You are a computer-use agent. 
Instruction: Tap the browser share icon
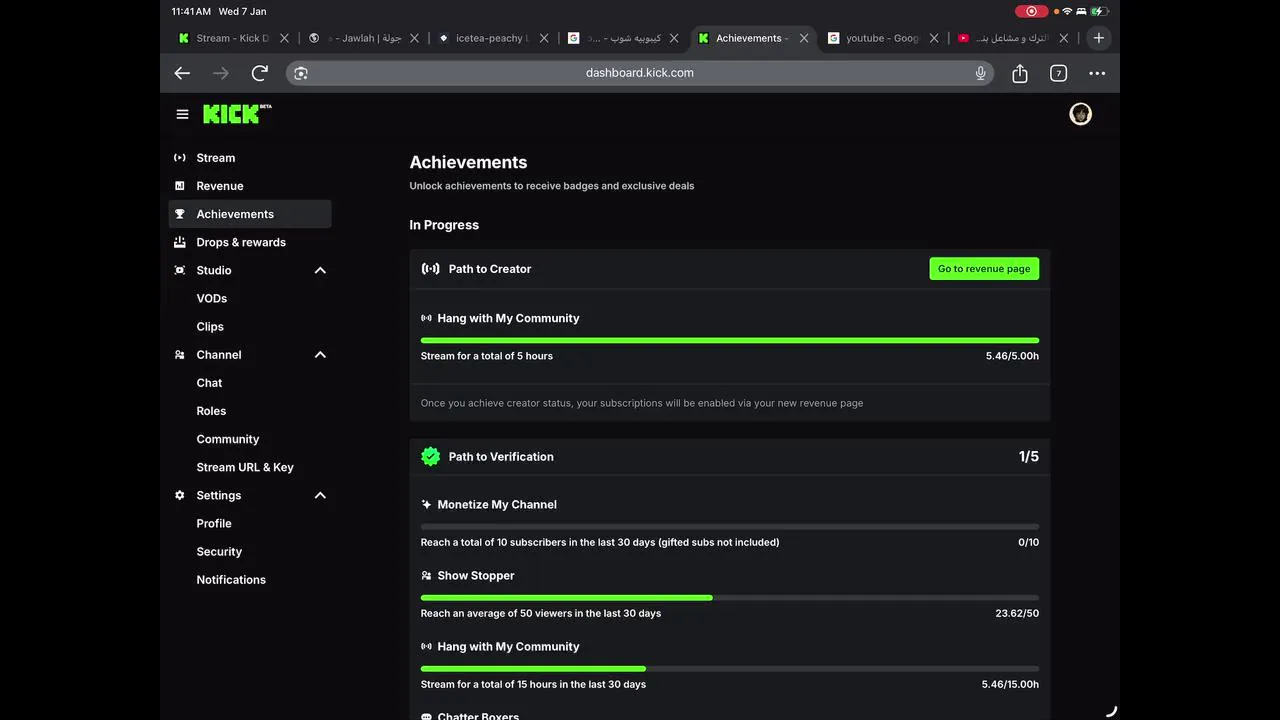pyautogui.click(x=1020, y=73)
